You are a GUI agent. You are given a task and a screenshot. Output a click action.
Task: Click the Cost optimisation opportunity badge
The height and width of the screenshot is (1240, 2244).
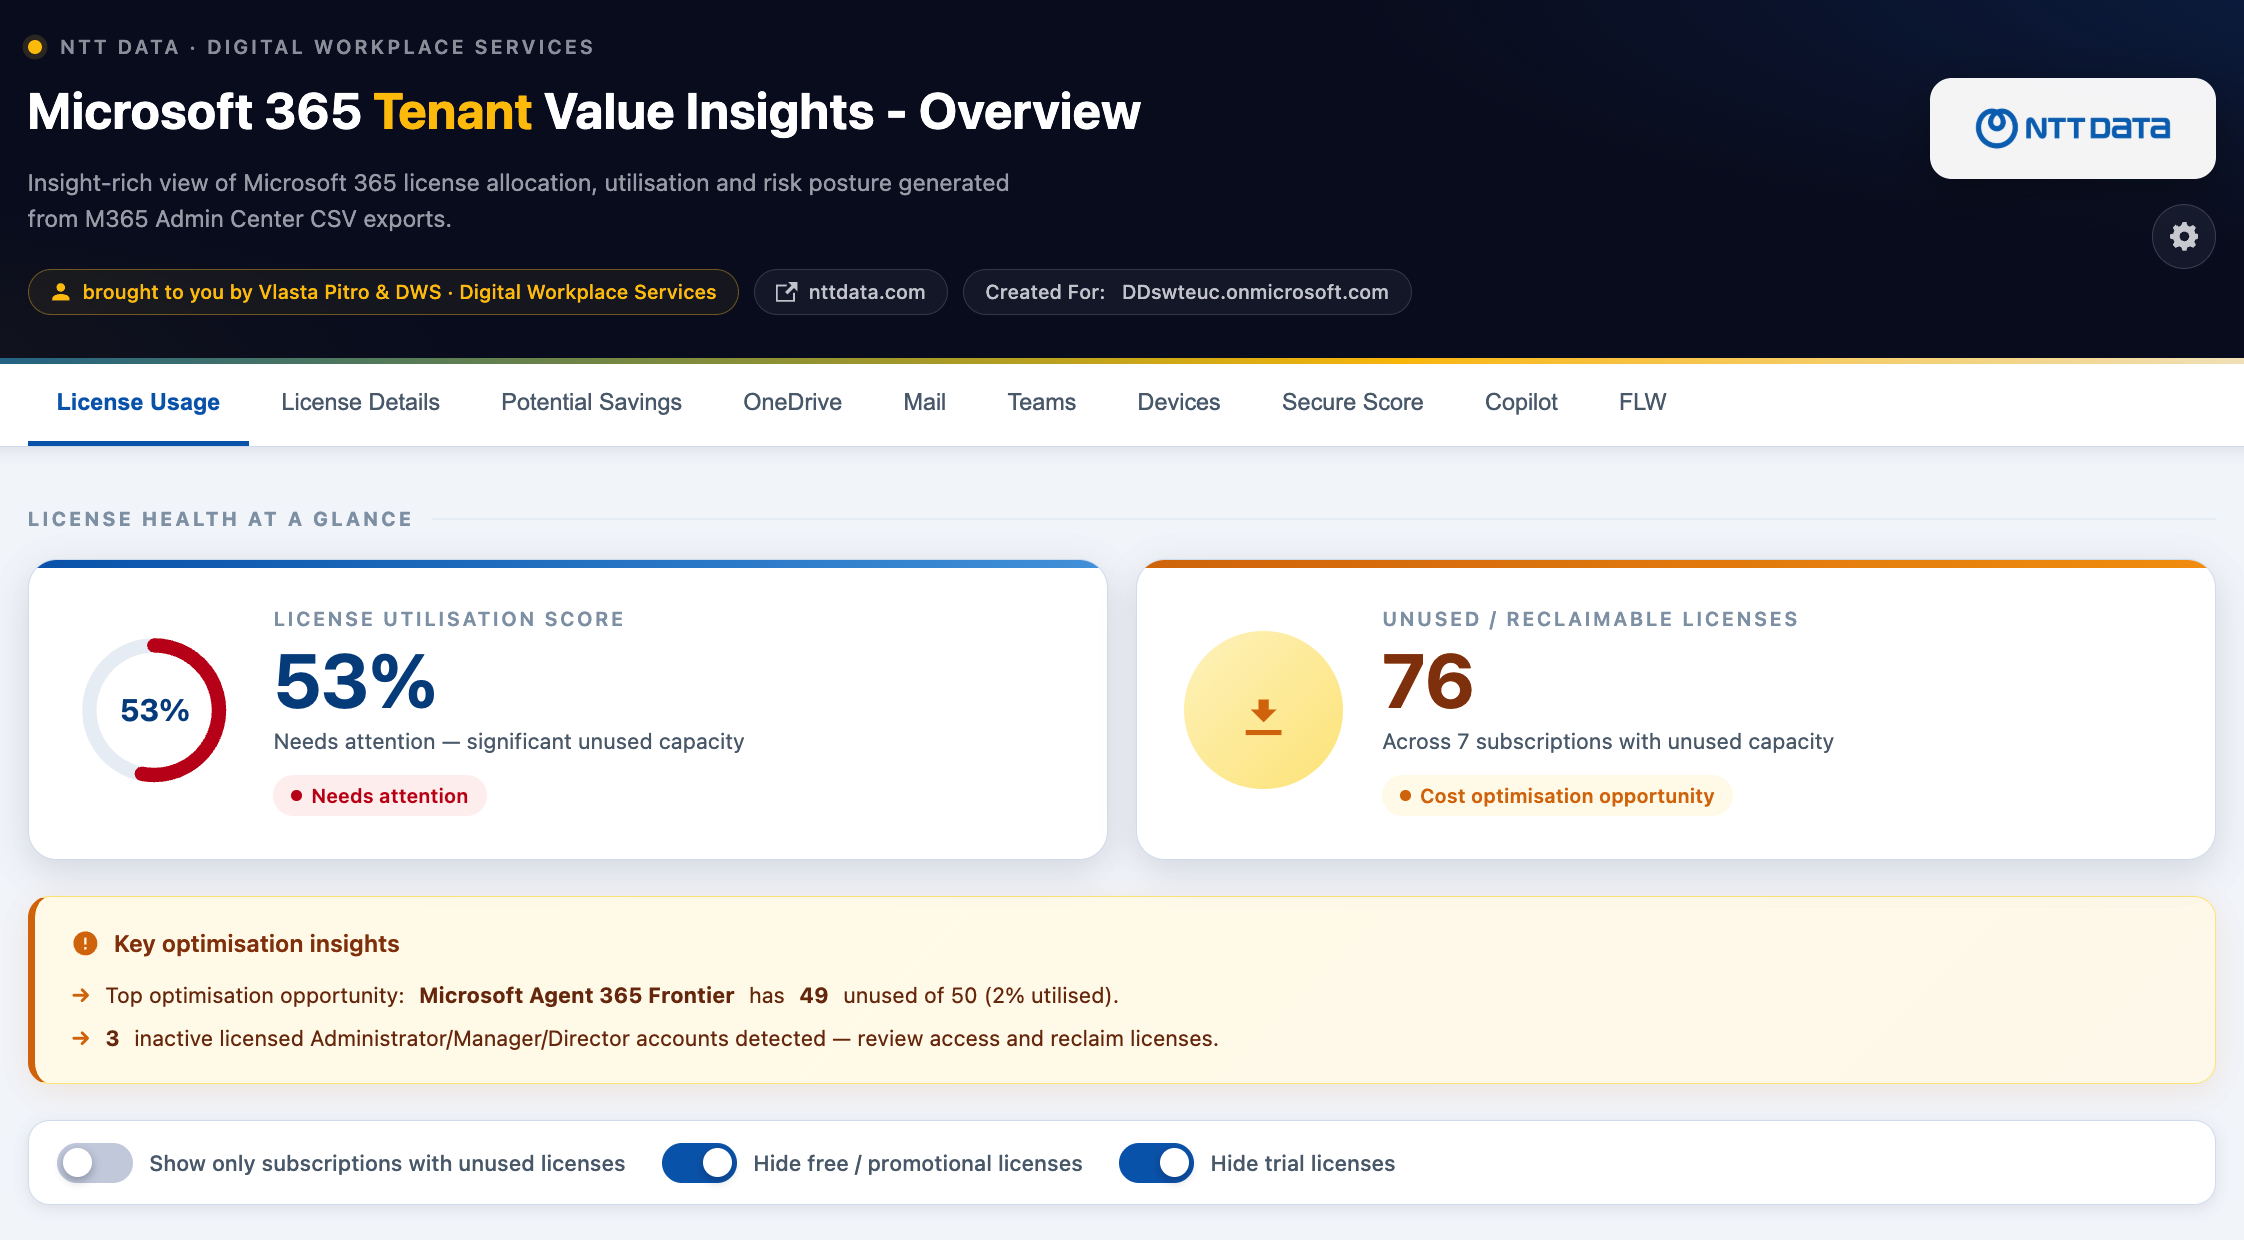pos(1557,796)
